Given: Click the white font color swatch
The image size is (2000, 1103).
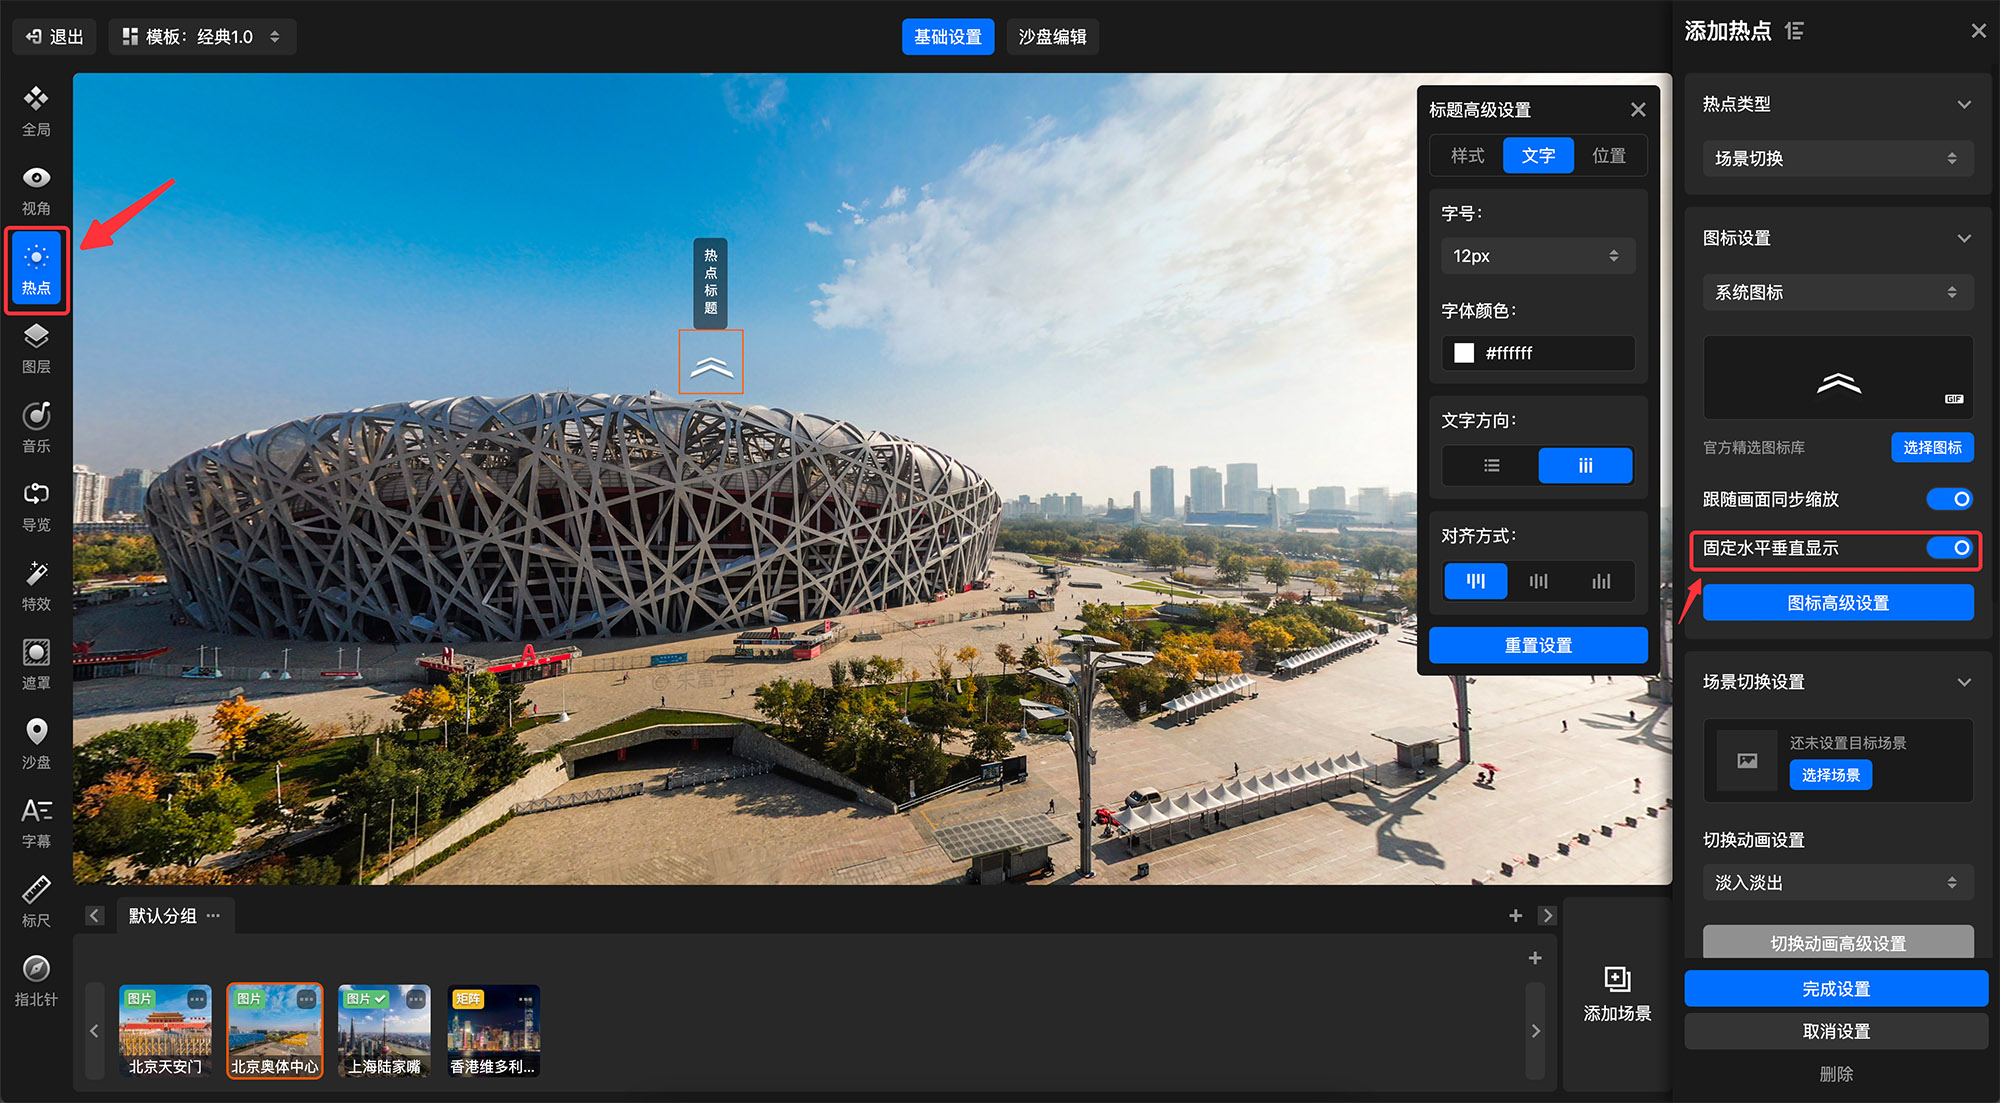Looking at the screenshot, I should [1464, 353].
